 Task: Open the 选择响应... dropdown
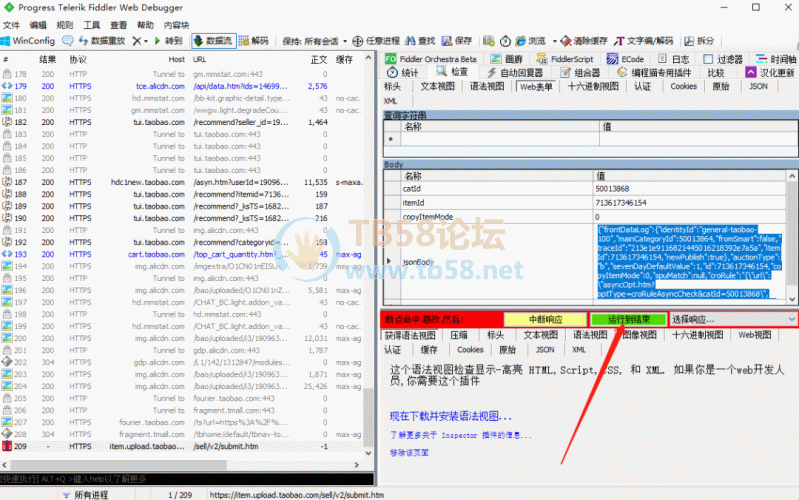[x=733, y=320]
